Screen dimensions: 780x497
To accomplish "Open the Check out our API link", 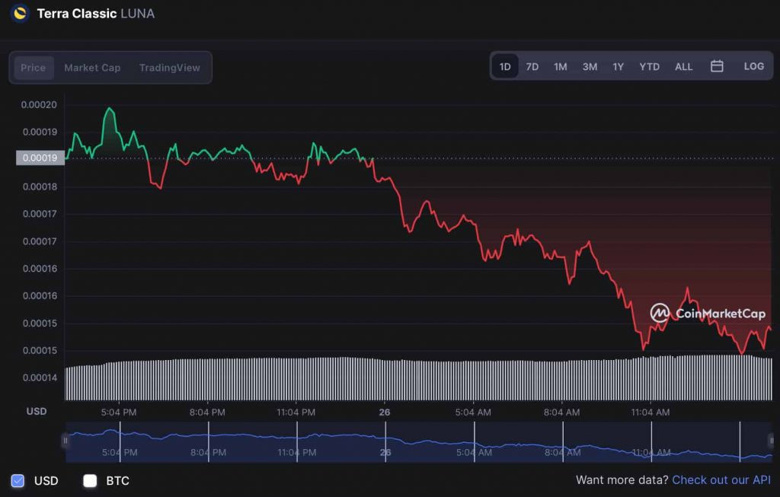I will 721,481.
